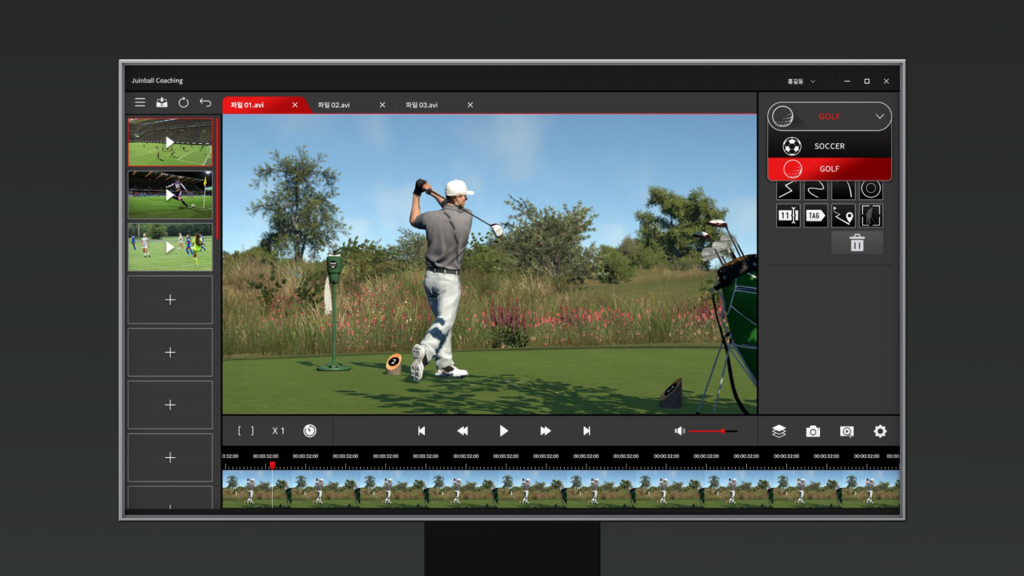This screenshot has height=576, width=1024.
Task: Switch to the 파일 02.avi tab
Action: (334, 104)
